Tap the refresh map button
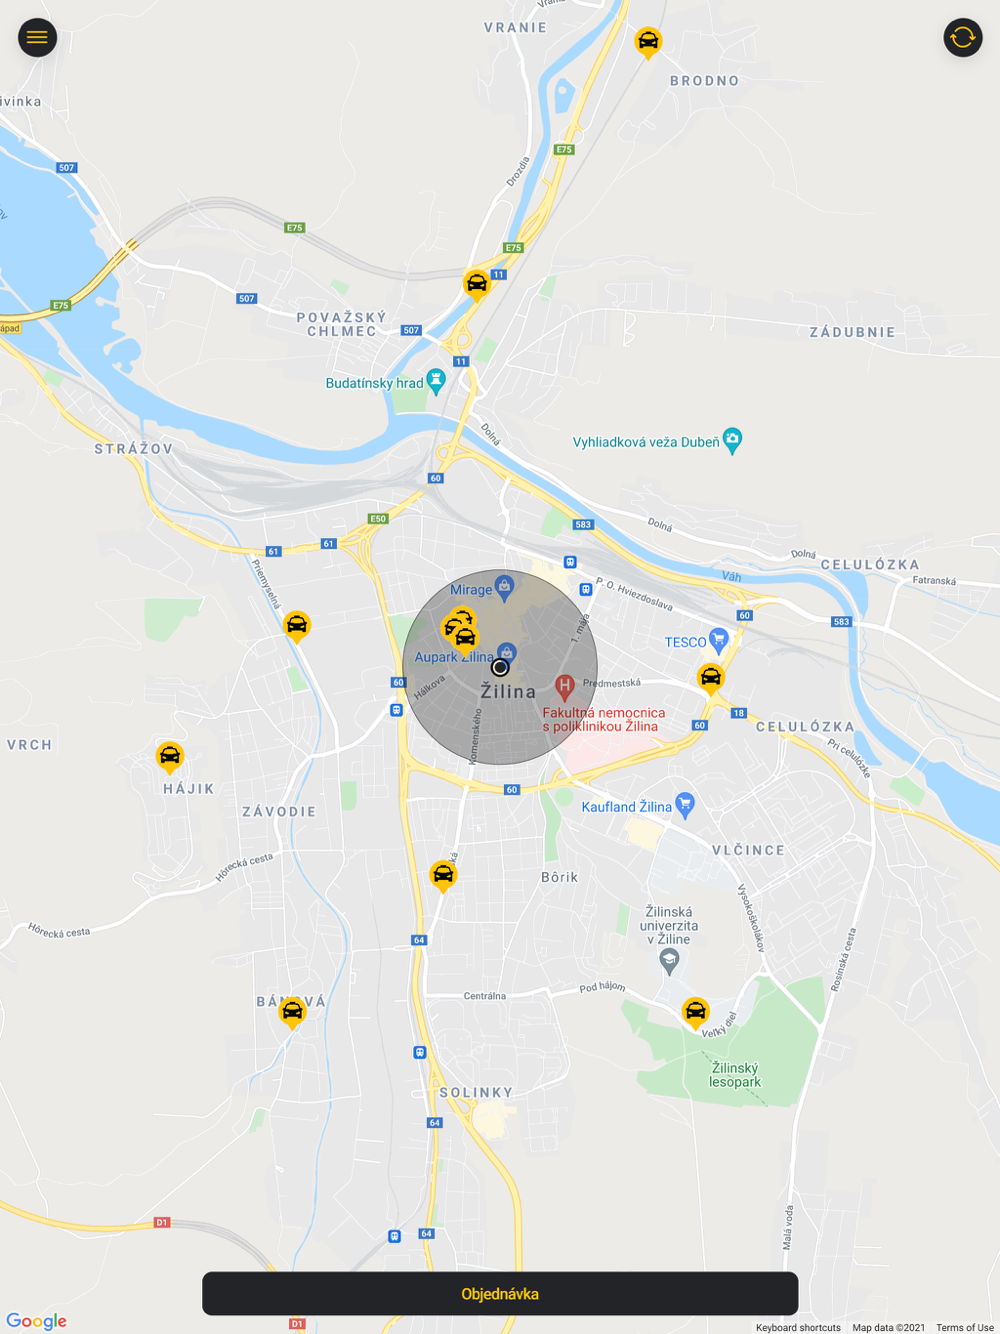1000x1334 pixels. tap(962, 37)
